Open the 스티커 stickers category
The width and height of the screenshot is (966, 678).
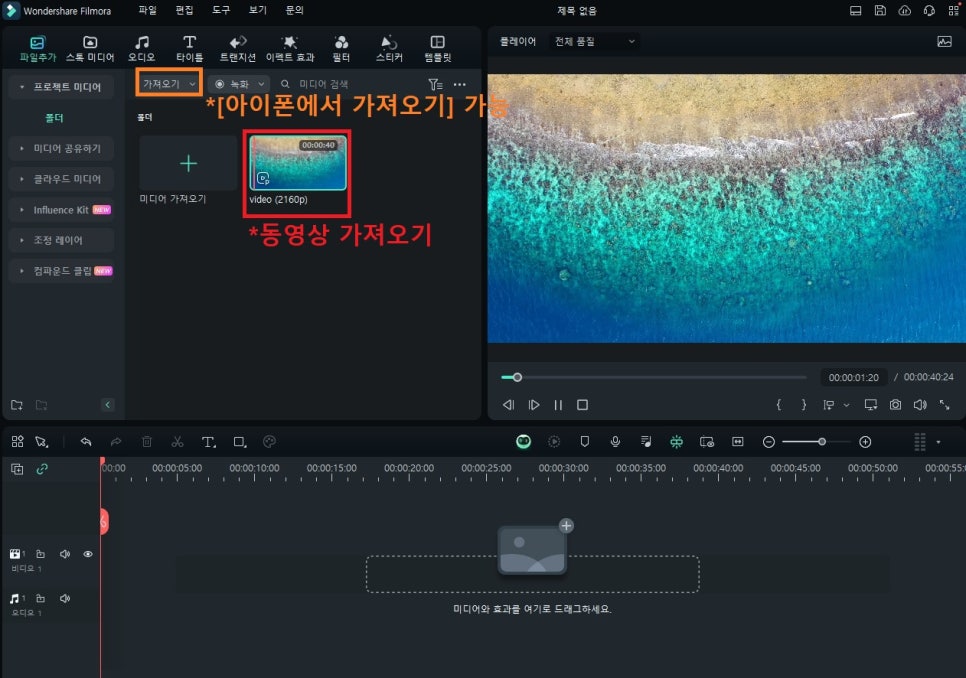389,48
